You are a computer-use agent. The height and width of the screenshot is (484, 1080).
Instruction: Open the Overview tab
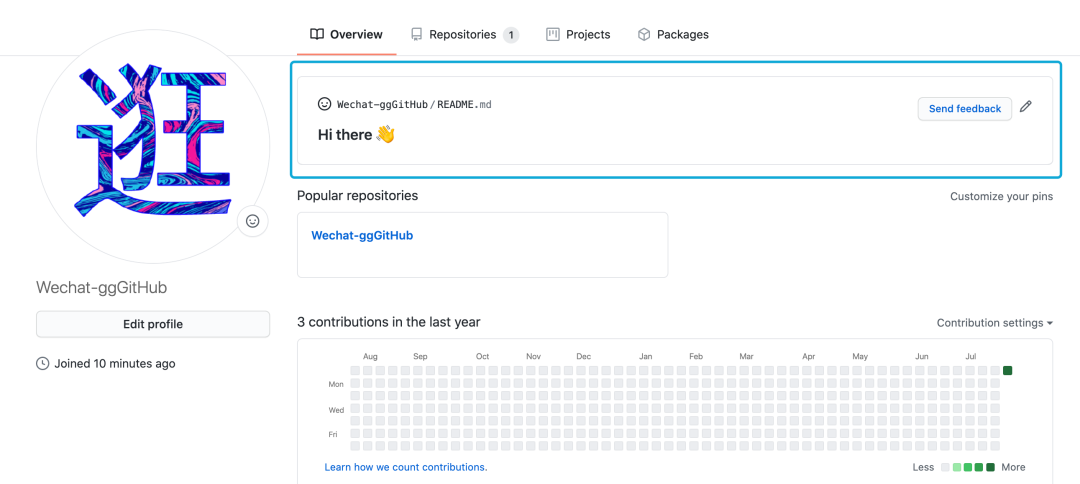point(356,34)
